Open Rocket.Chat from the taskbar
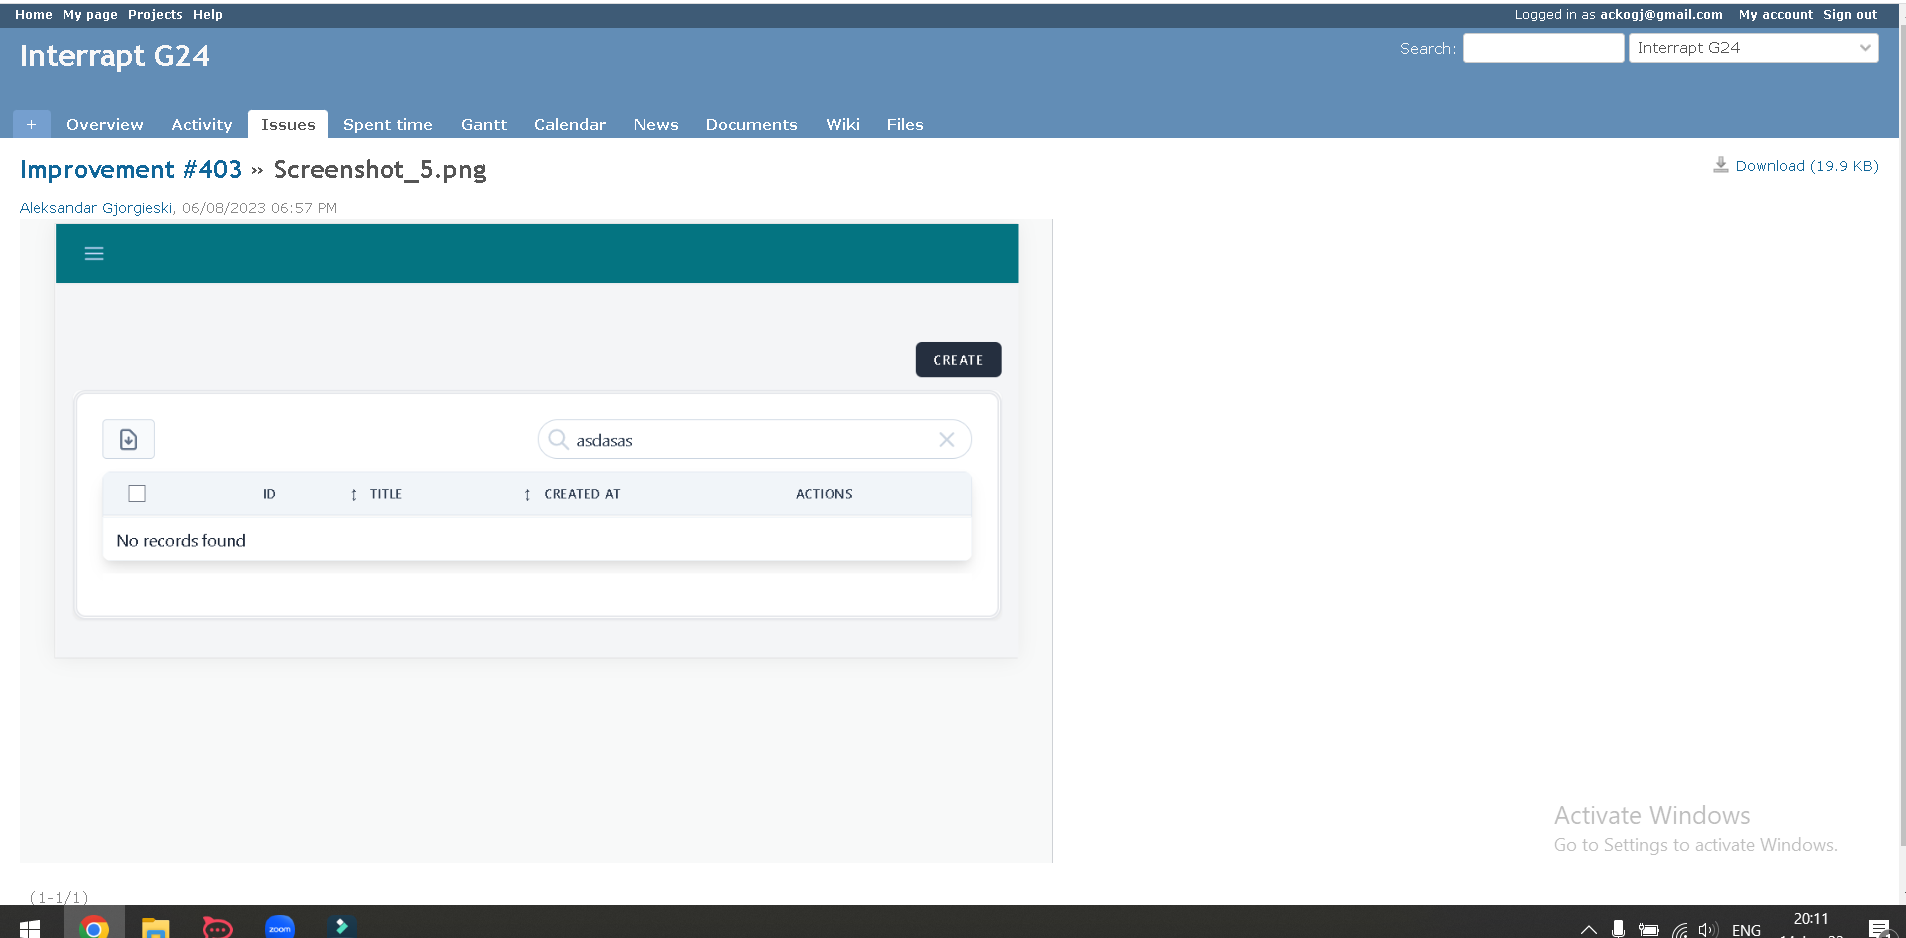Screen dimensions: 1906x938 217,927
